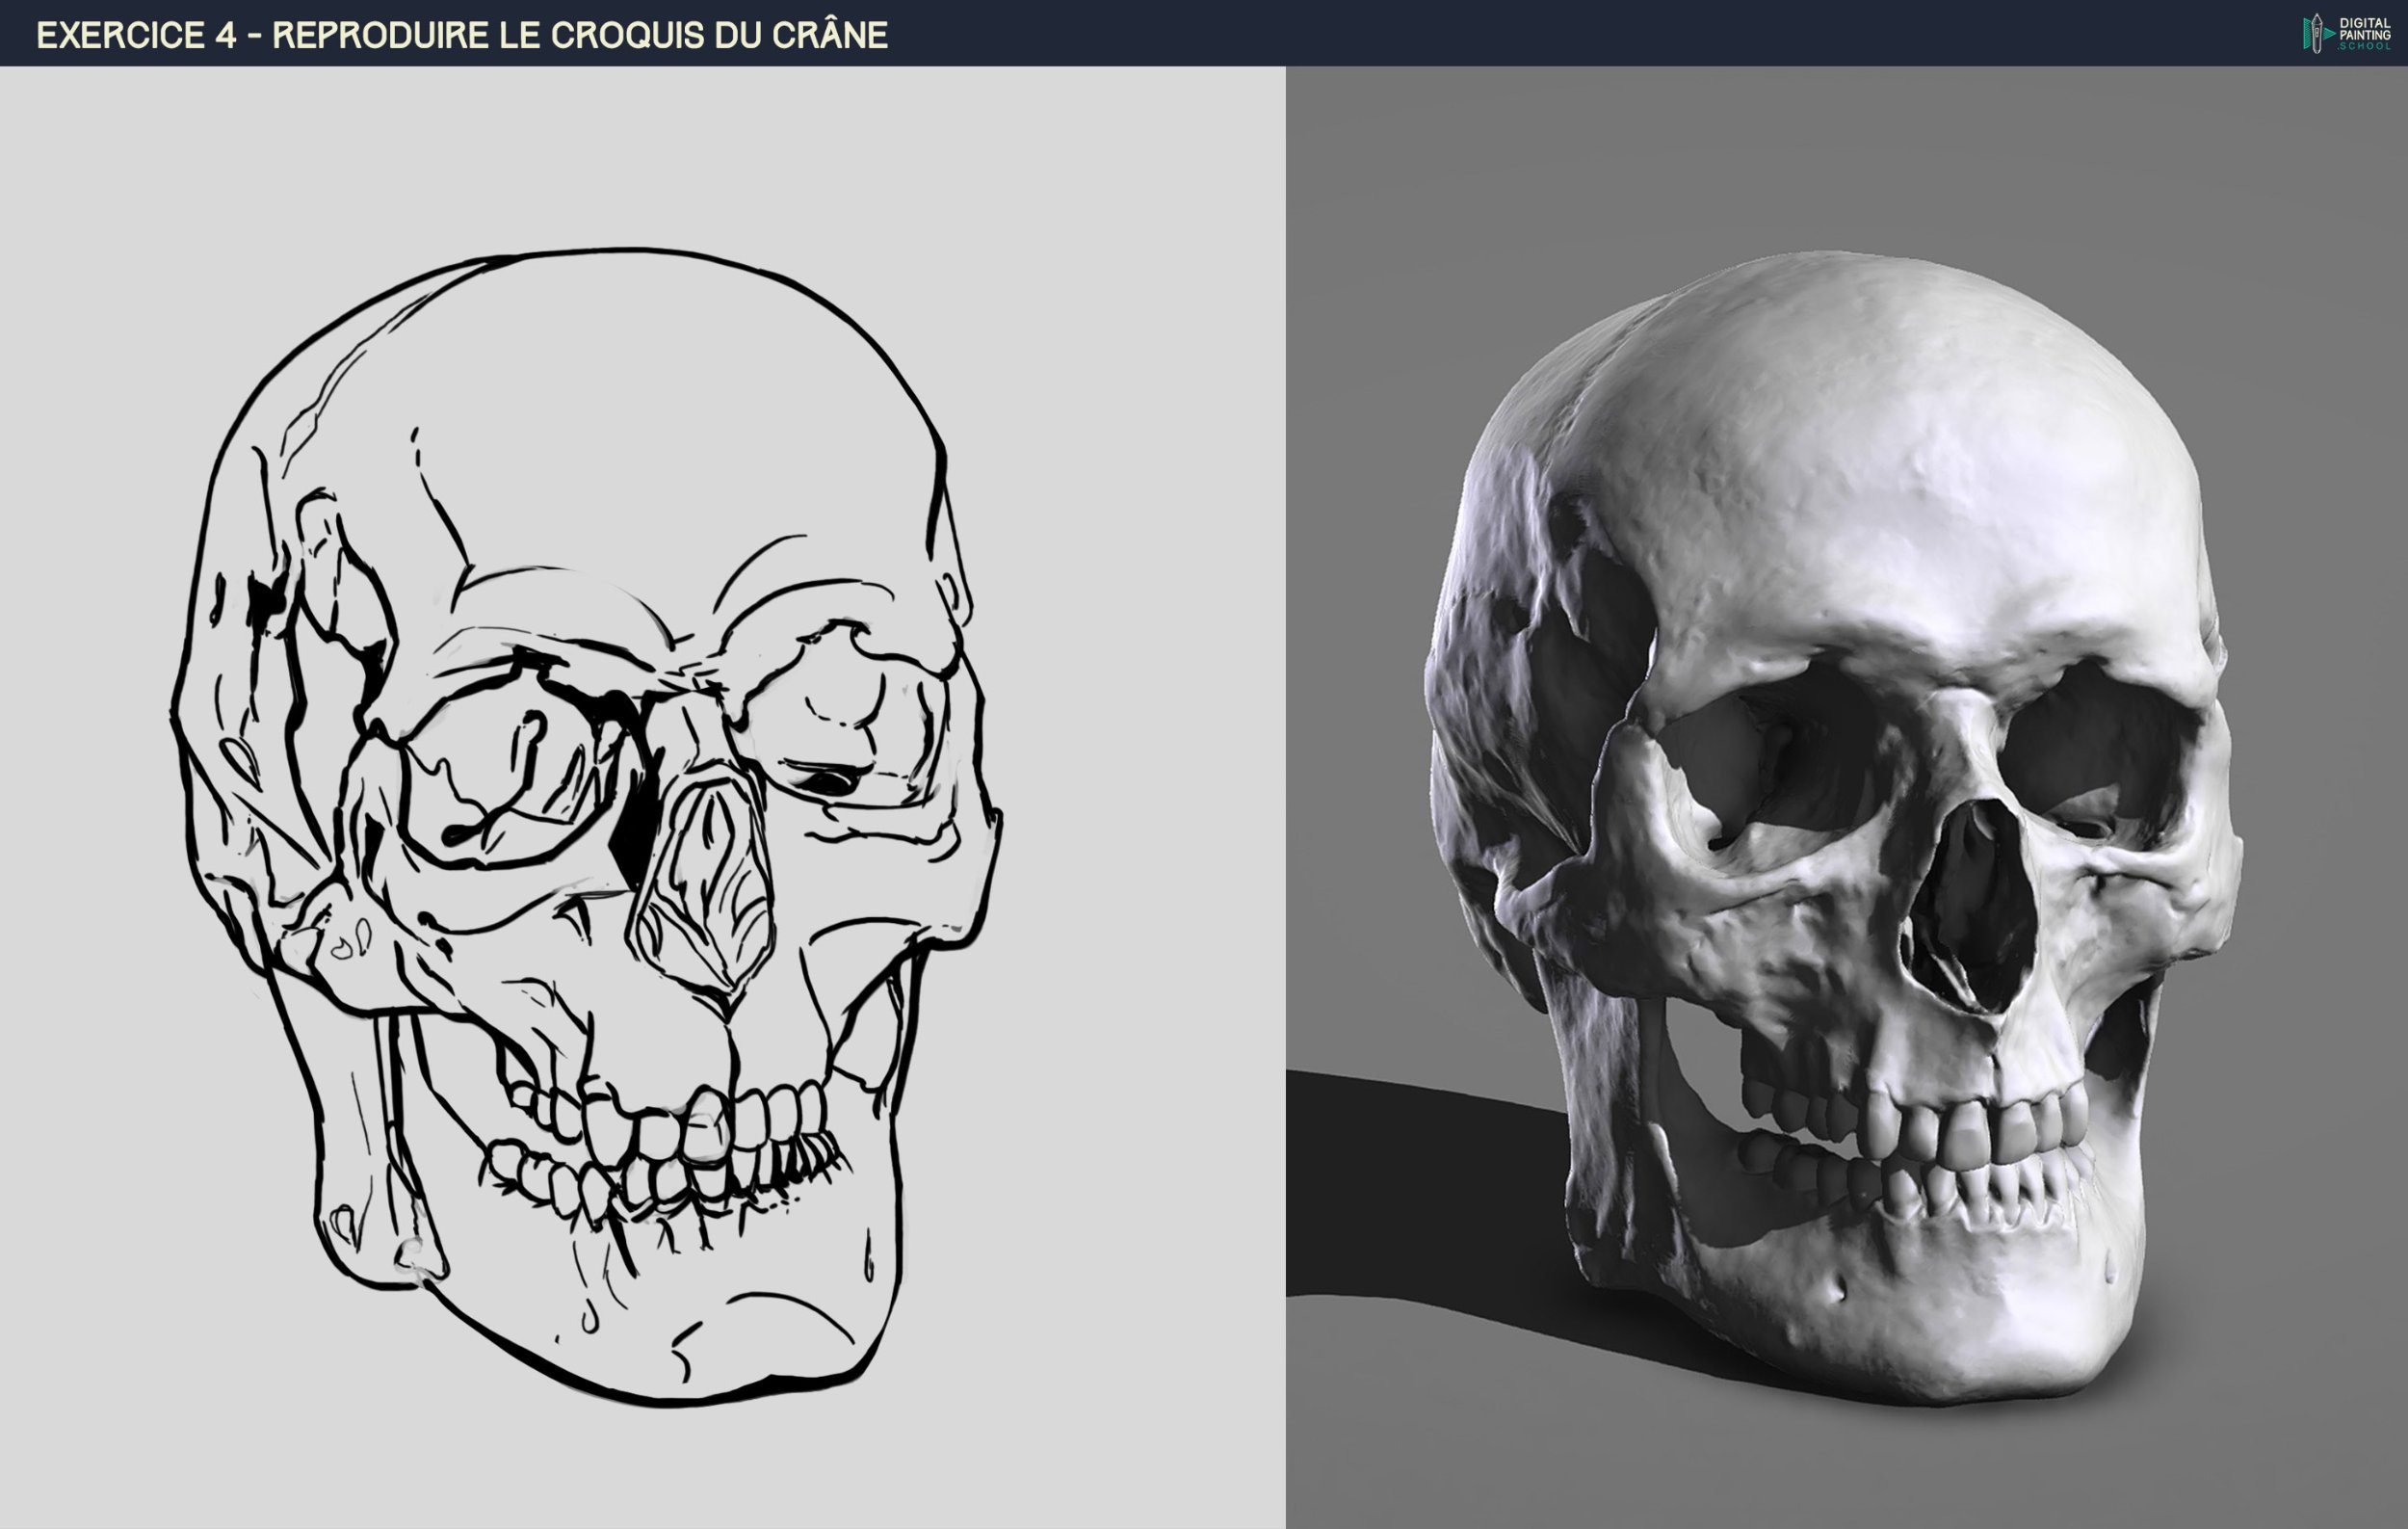
Task: Click the word 'REPRODUIRE' in the title
Action: coord(380,35)
